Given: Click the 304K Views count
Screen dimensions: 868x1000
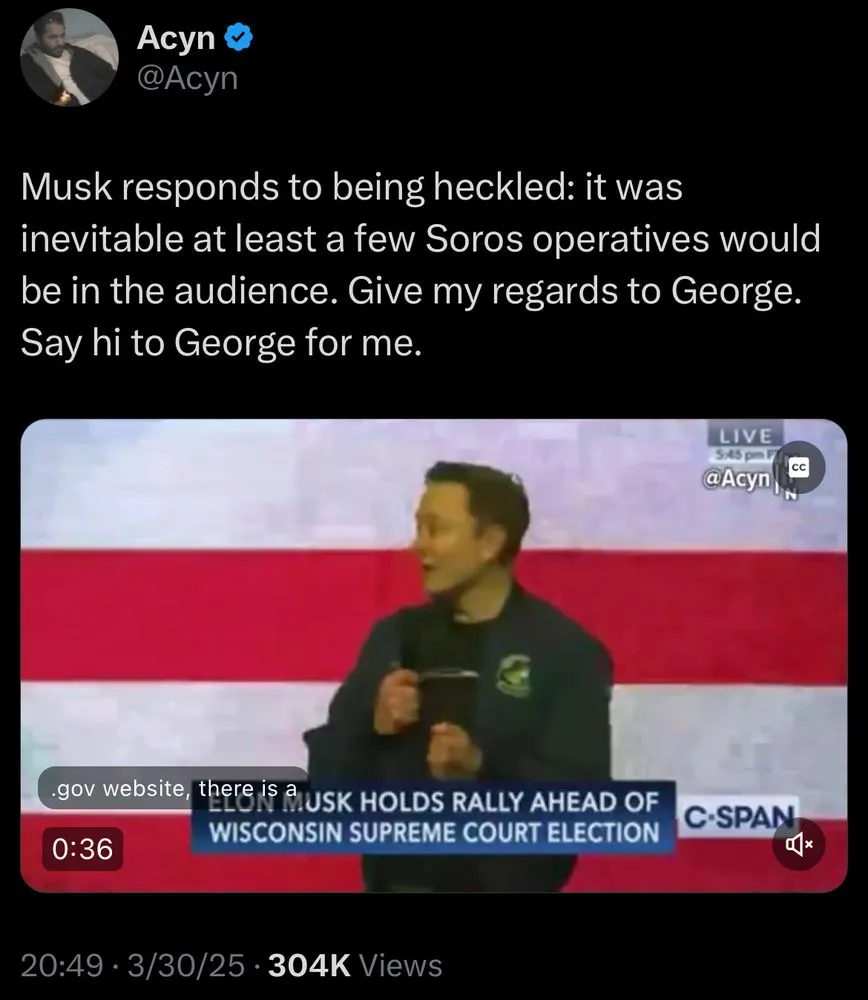Looking at the screenshot, I should click(x=355, y=966).
